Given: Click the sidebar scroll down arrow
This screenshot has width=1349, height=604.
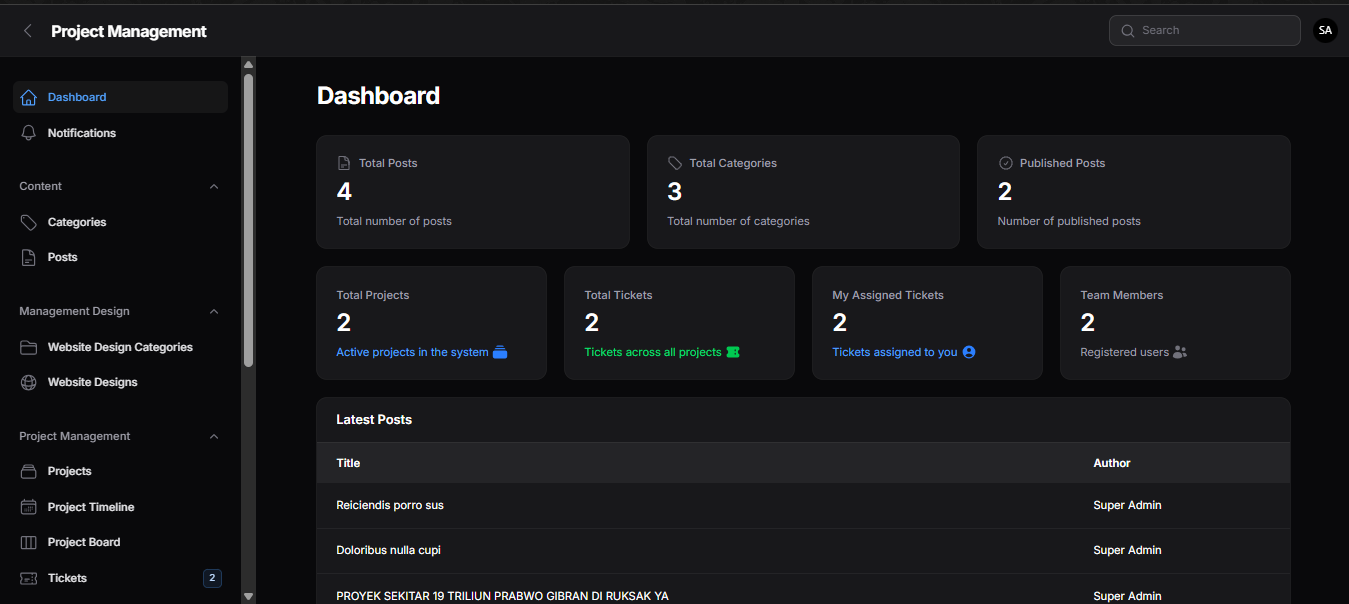Looking at the screenshot, I should [x=248, y=596].
